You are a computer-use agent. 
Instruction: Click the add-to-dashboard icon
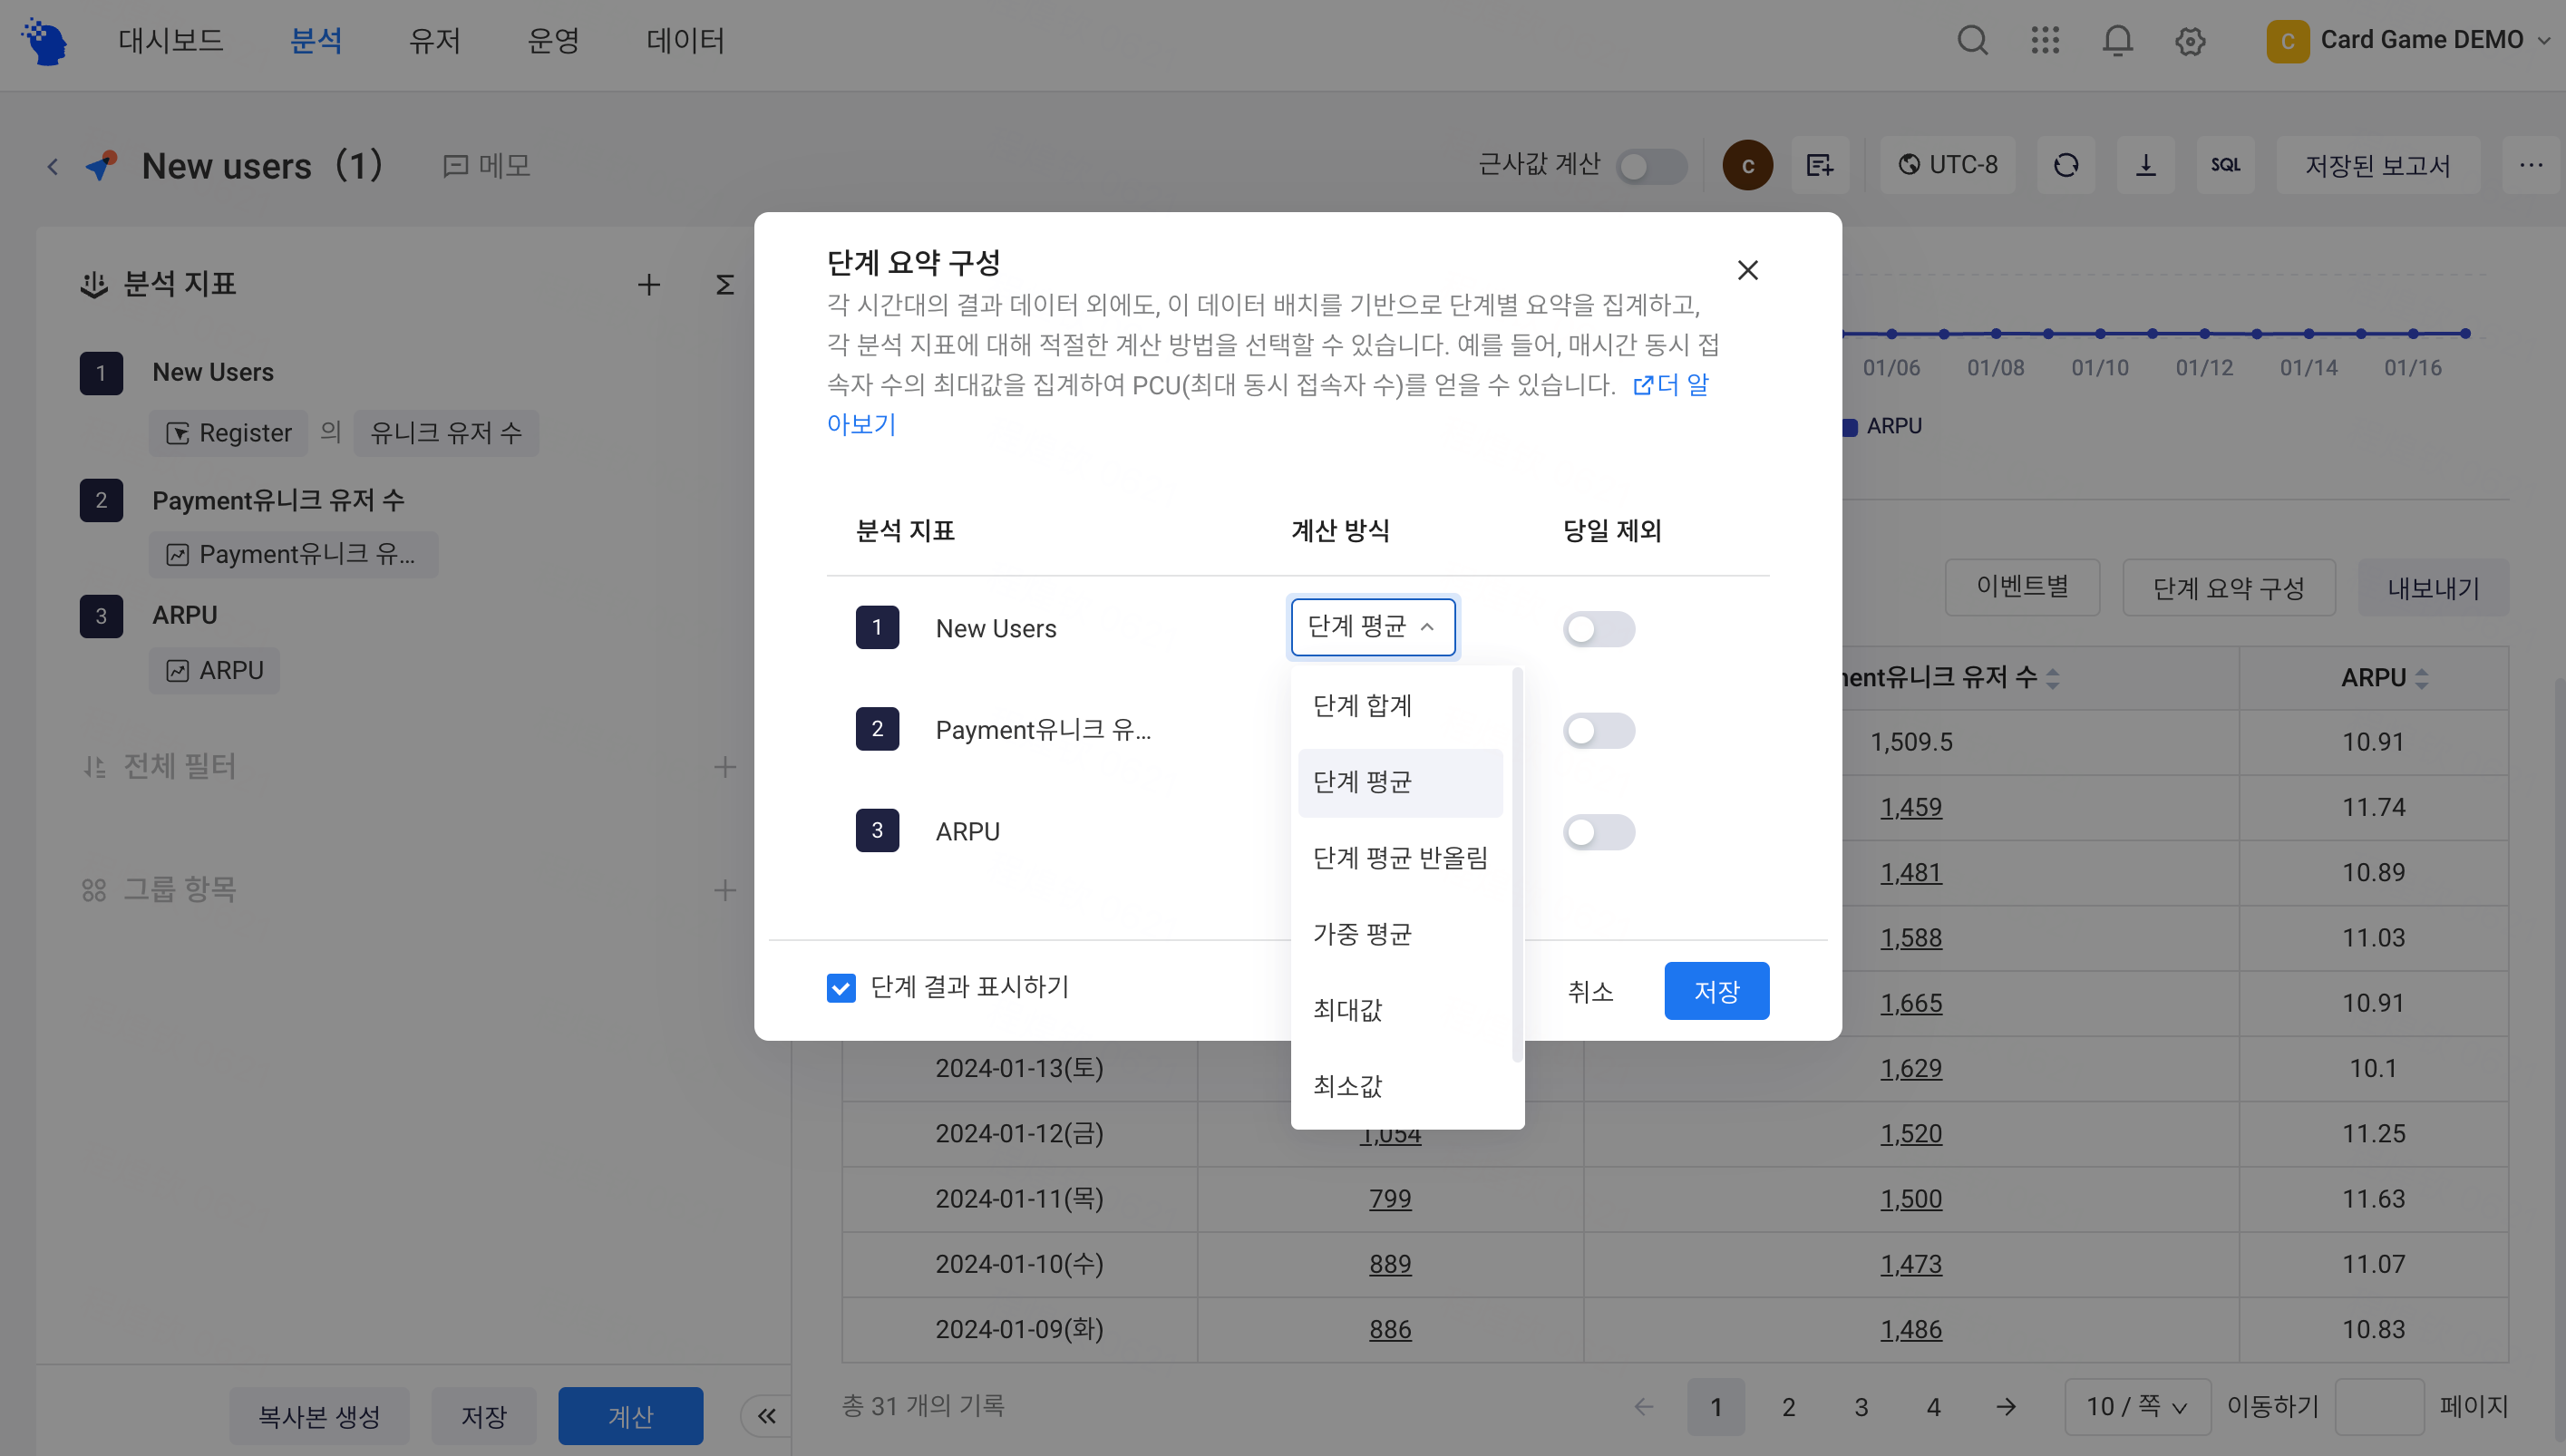1820,165
